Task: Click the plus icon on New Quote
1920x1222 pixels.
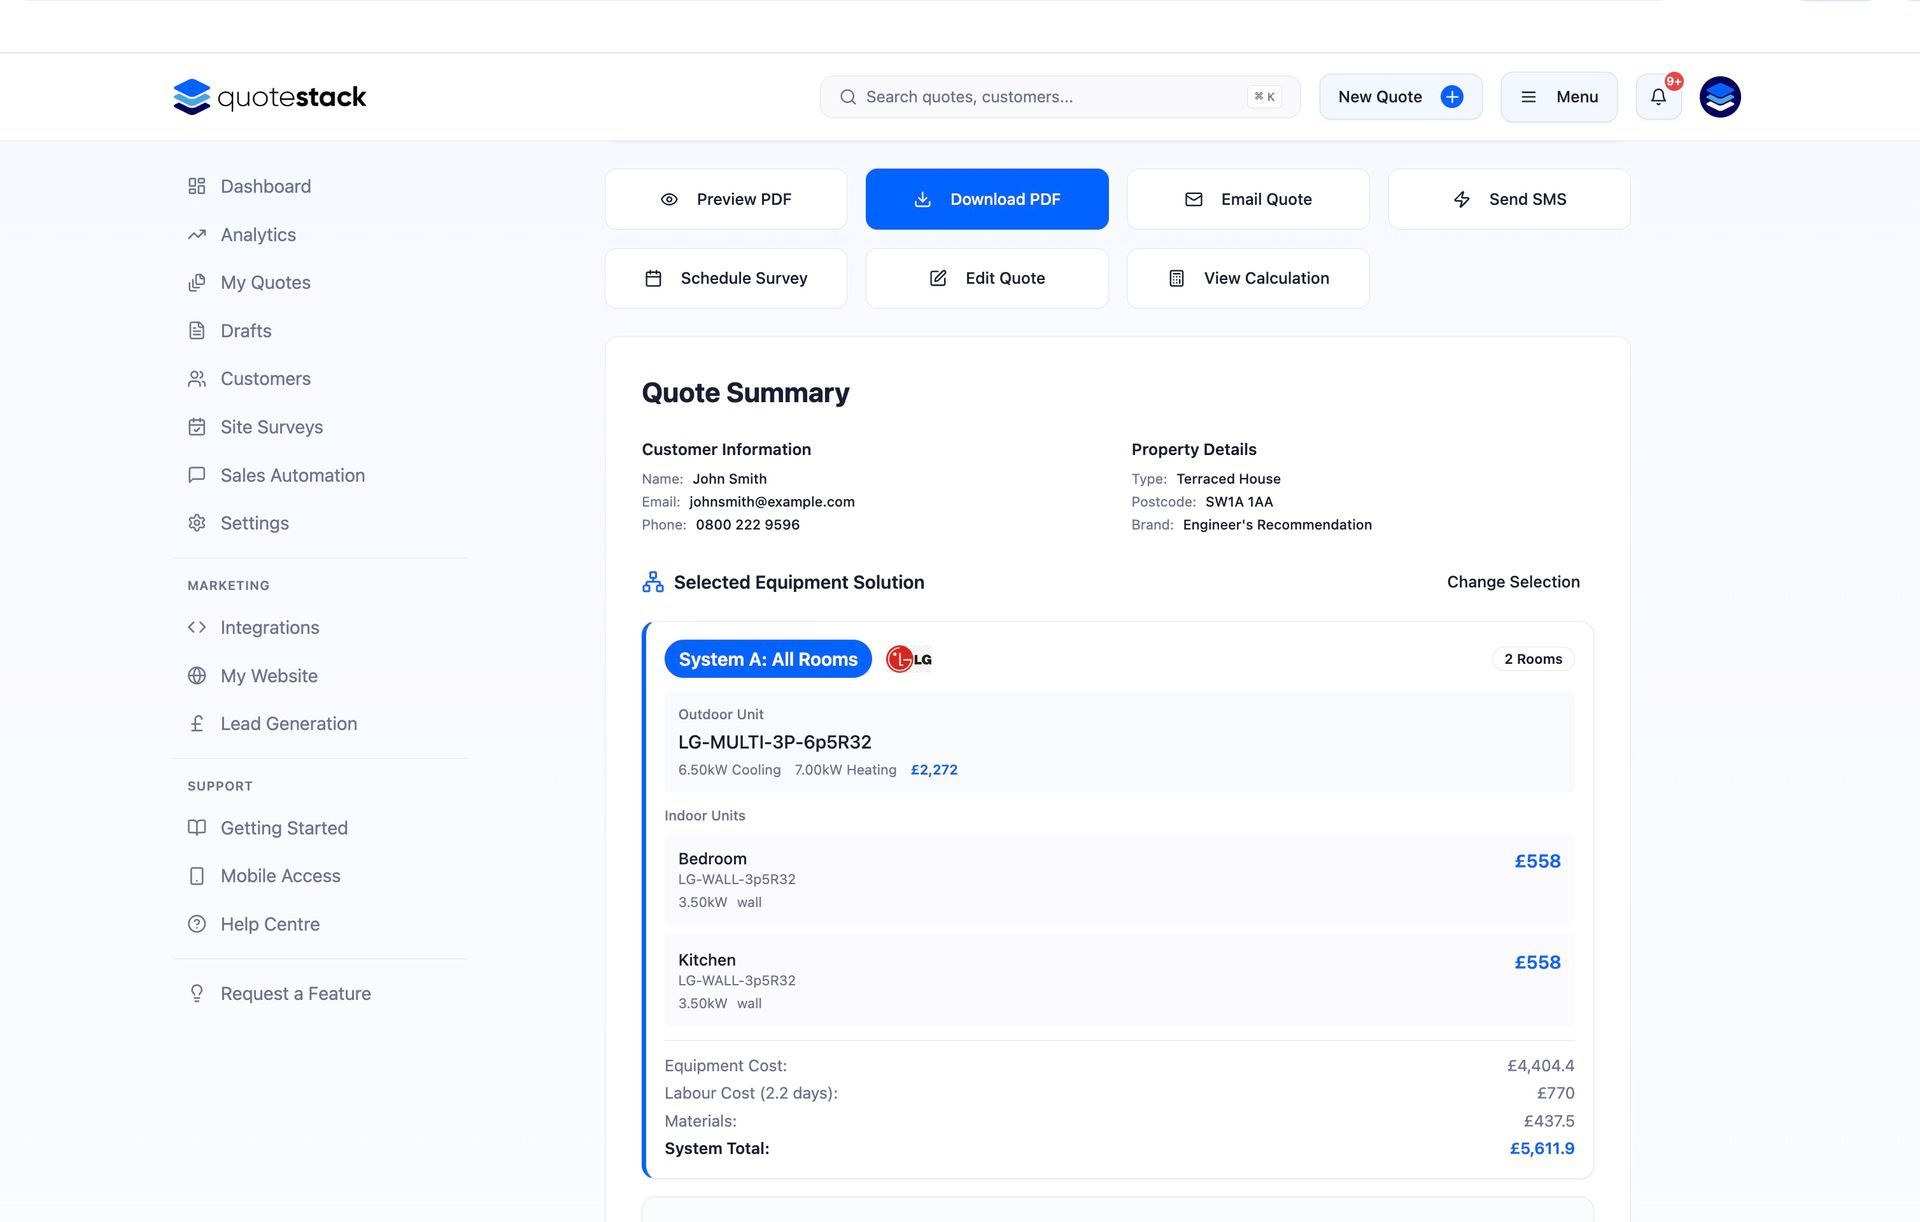Action: coord(1451,97)
